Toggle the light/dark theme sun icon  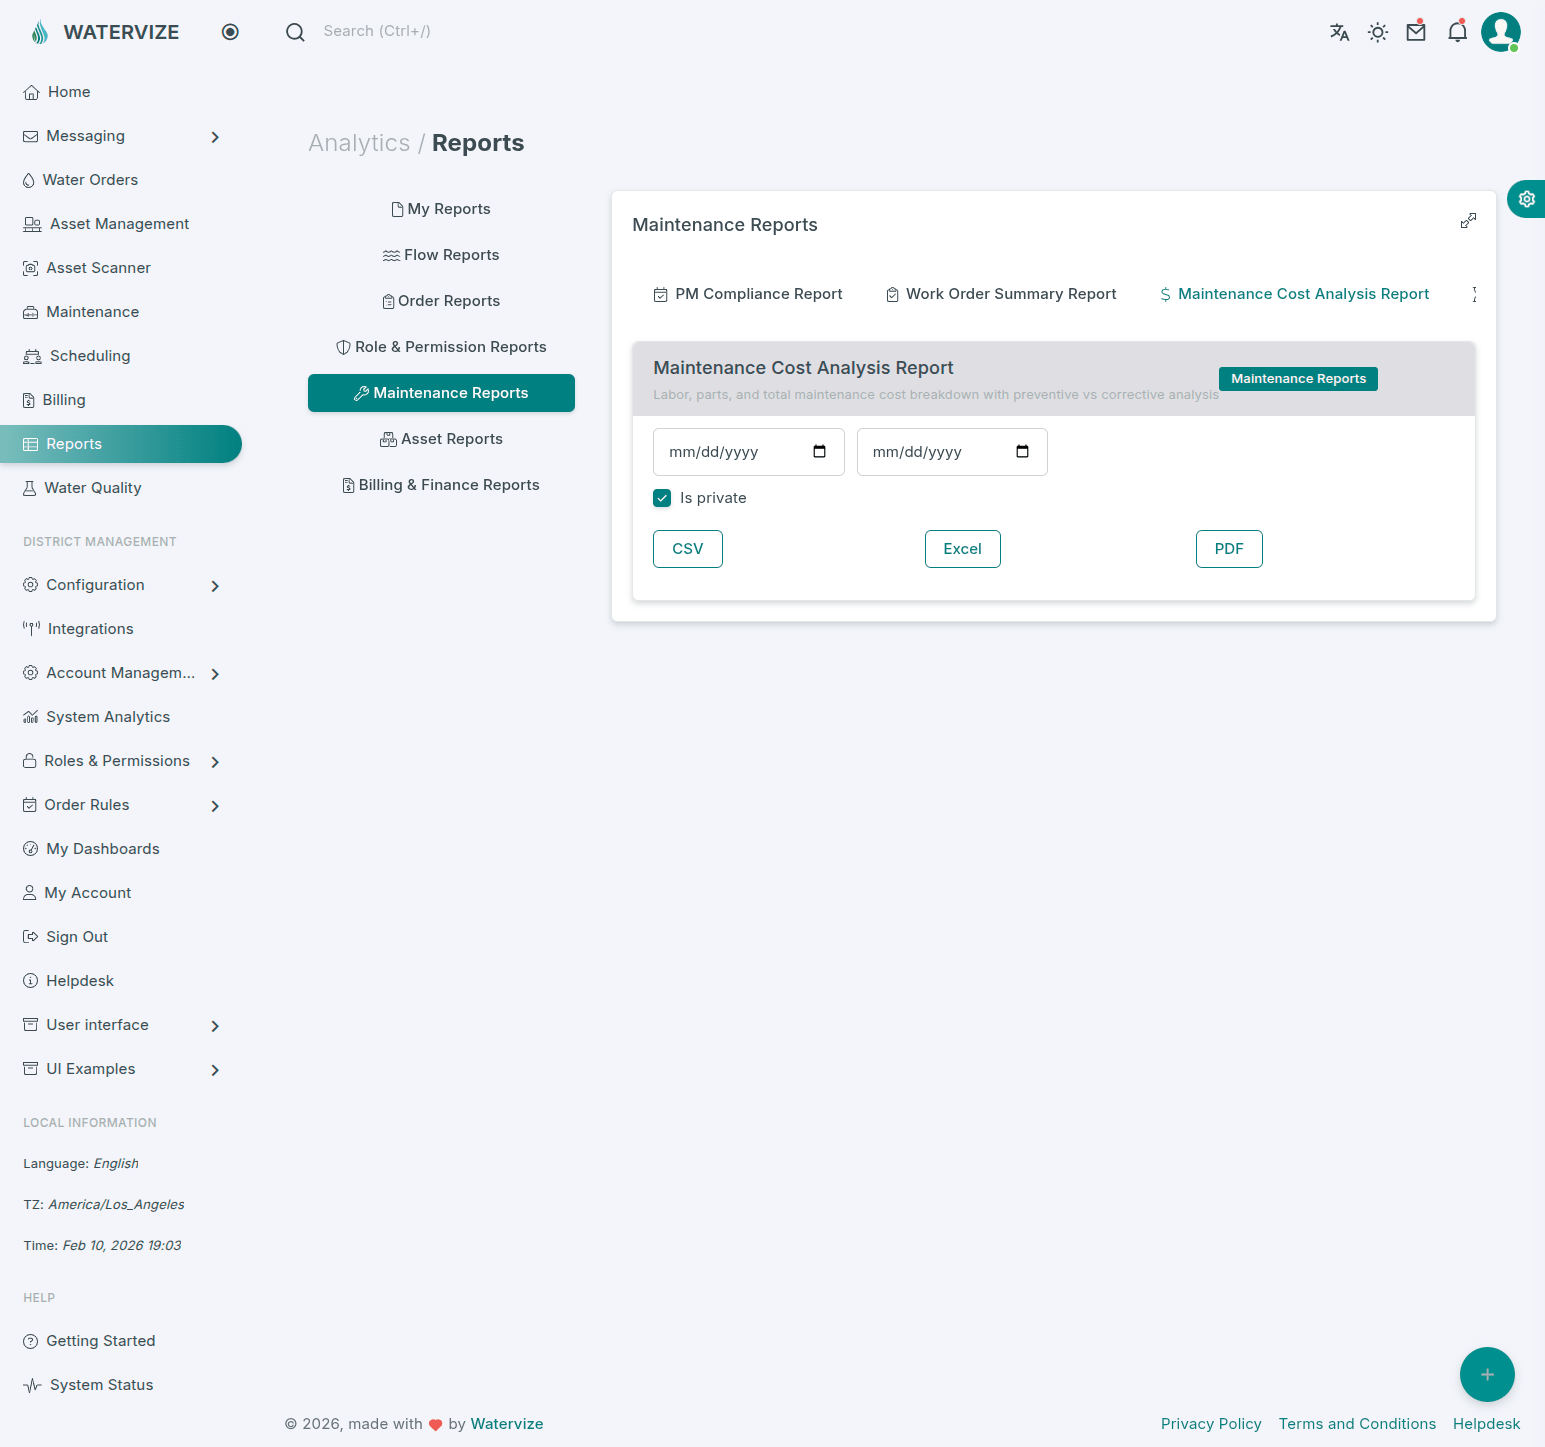1378,32
